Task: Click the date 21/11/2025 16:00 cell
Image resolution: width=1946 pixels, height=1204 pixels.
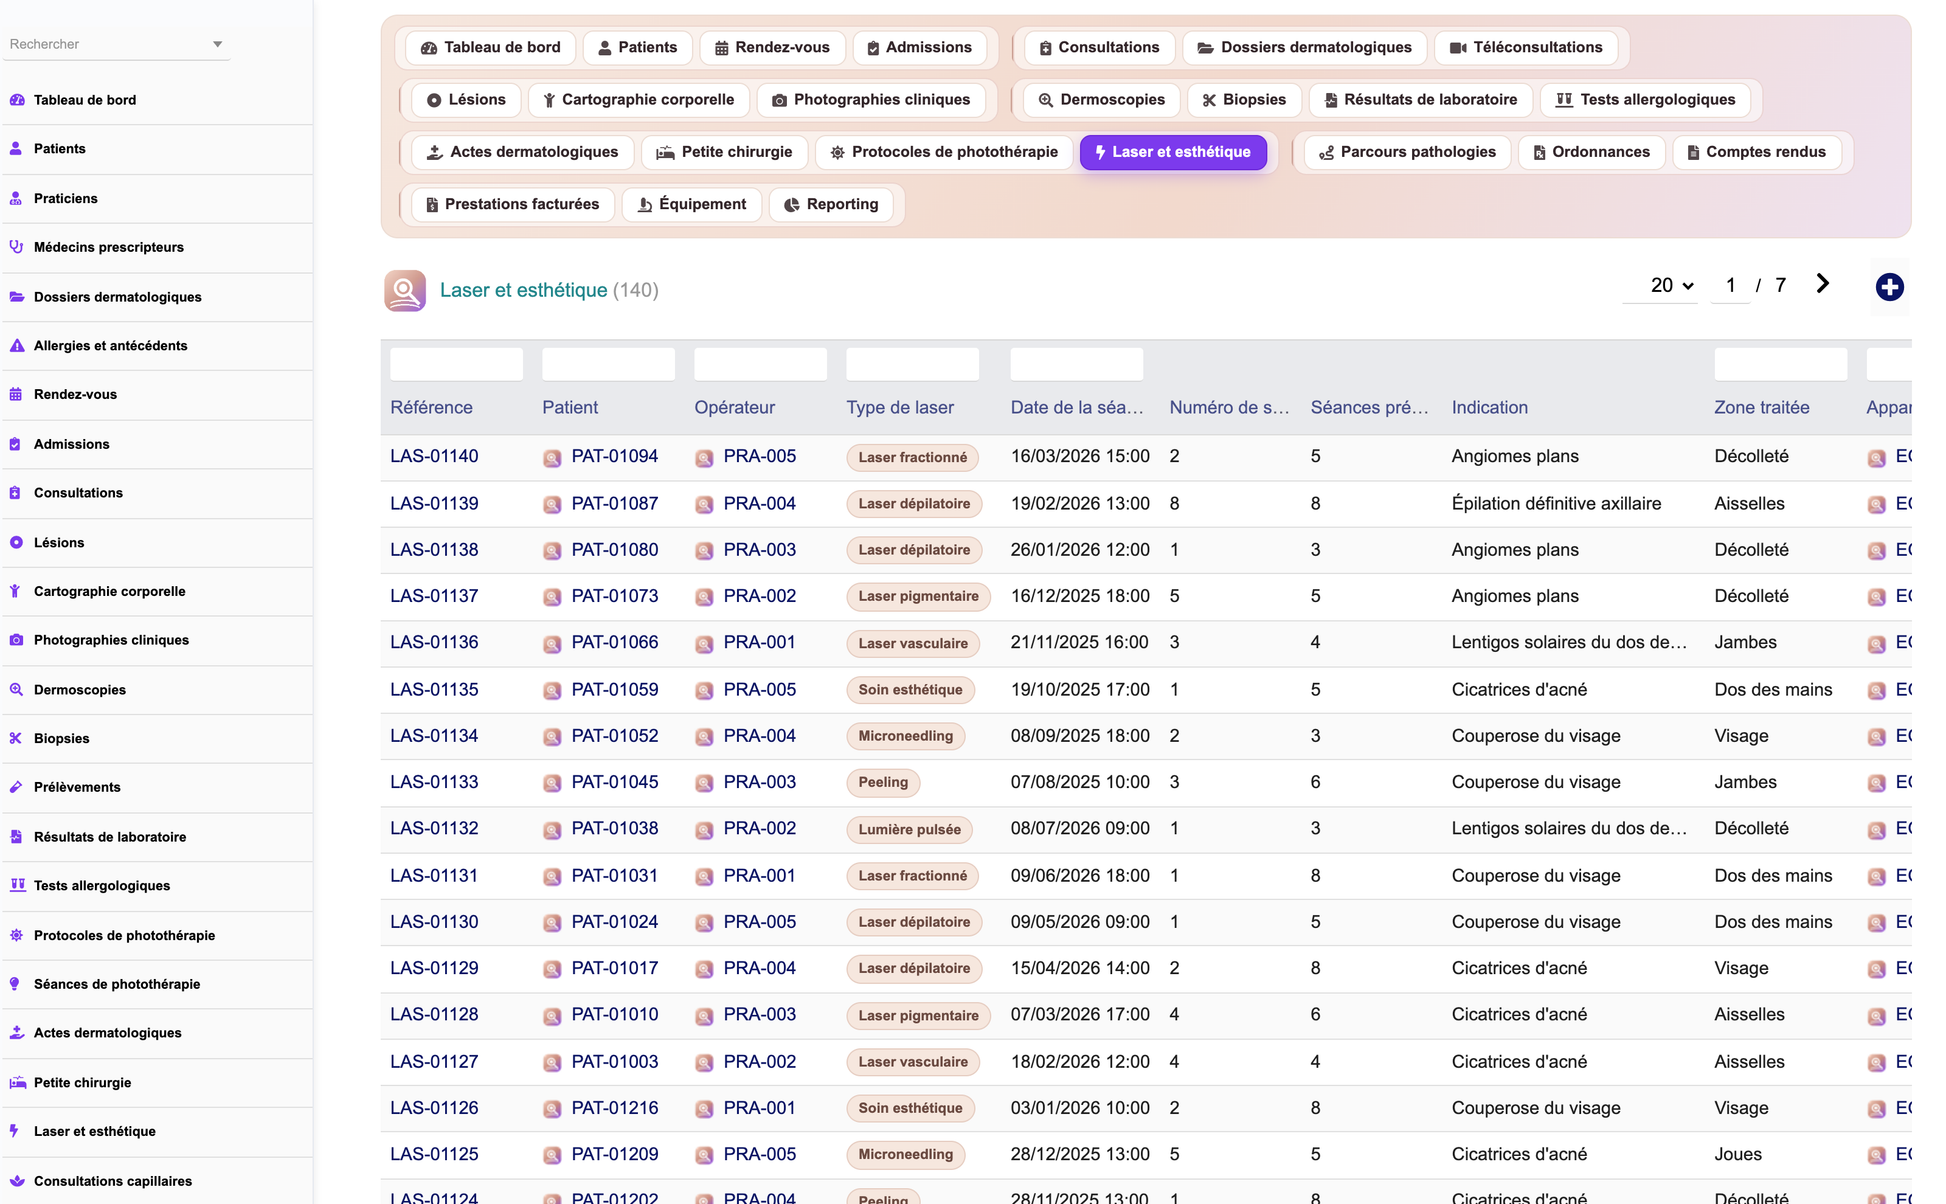Action: [1079, 643]
